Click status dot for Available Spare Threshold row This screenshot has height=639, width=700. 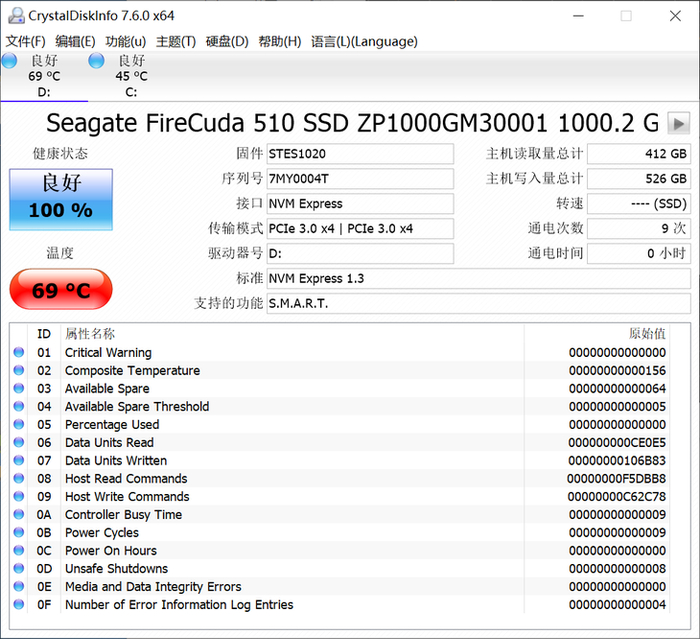click(x=19, y=406)
